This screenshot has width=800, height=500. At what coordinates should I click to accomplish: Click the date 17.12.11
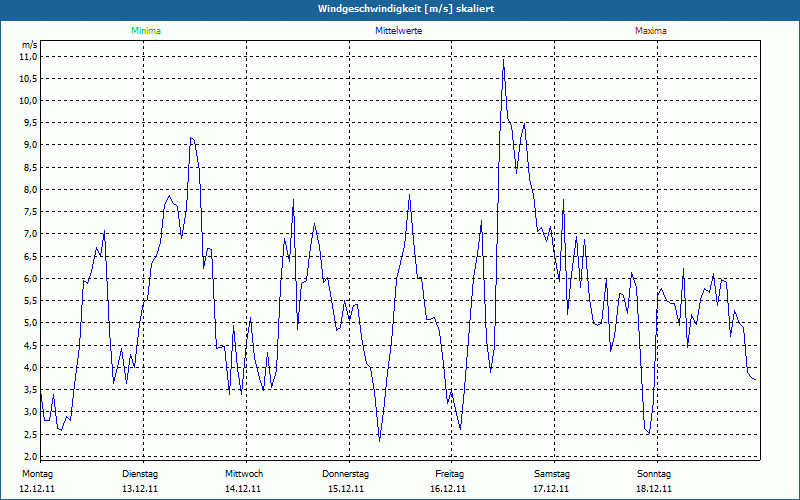coord(551,489)
